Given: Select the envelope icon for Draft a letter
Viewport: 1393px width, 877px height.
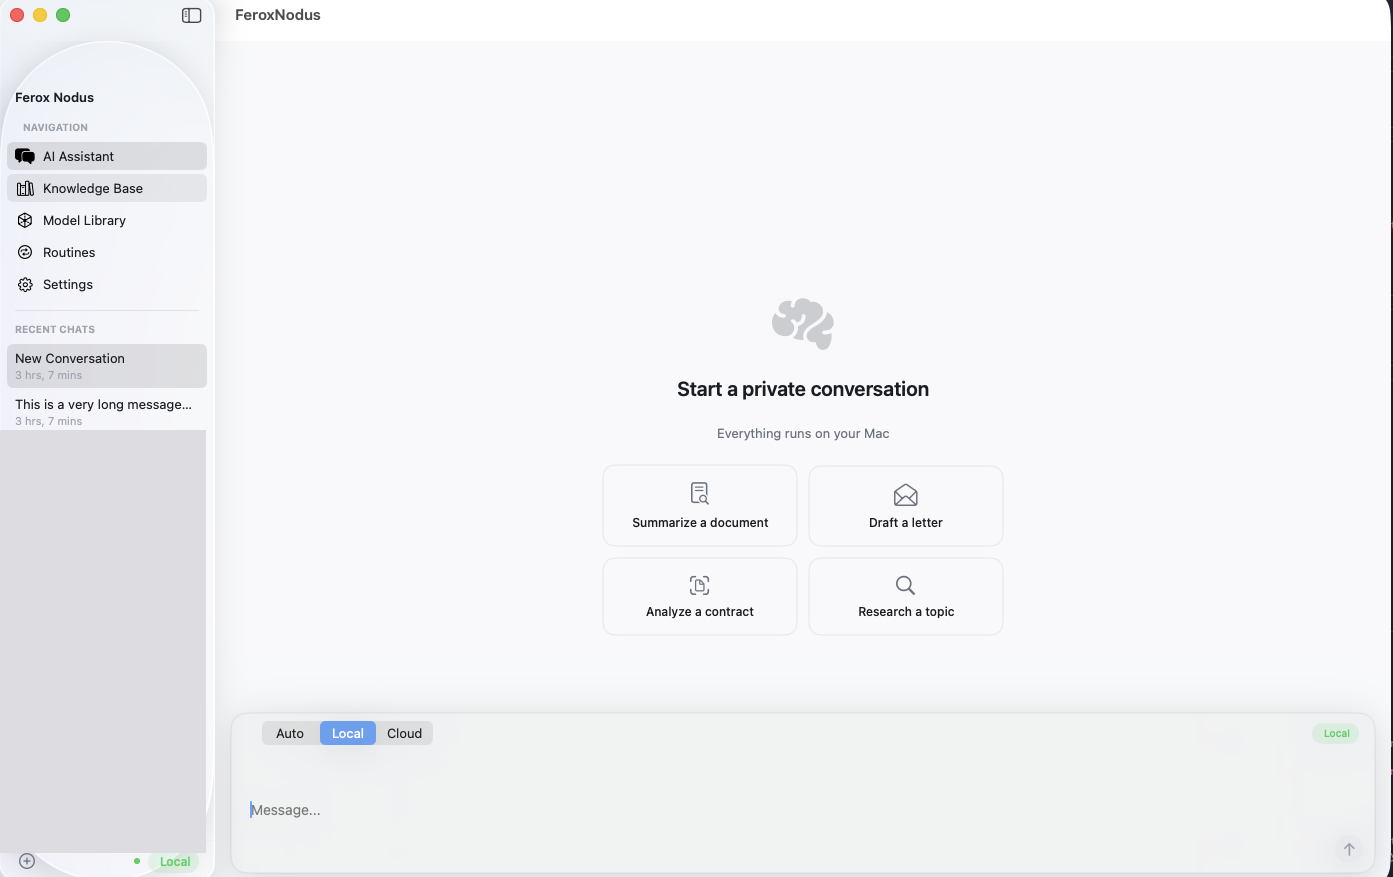Looking at the screenshot, I should pyautogui.click(x=905, y=492).
